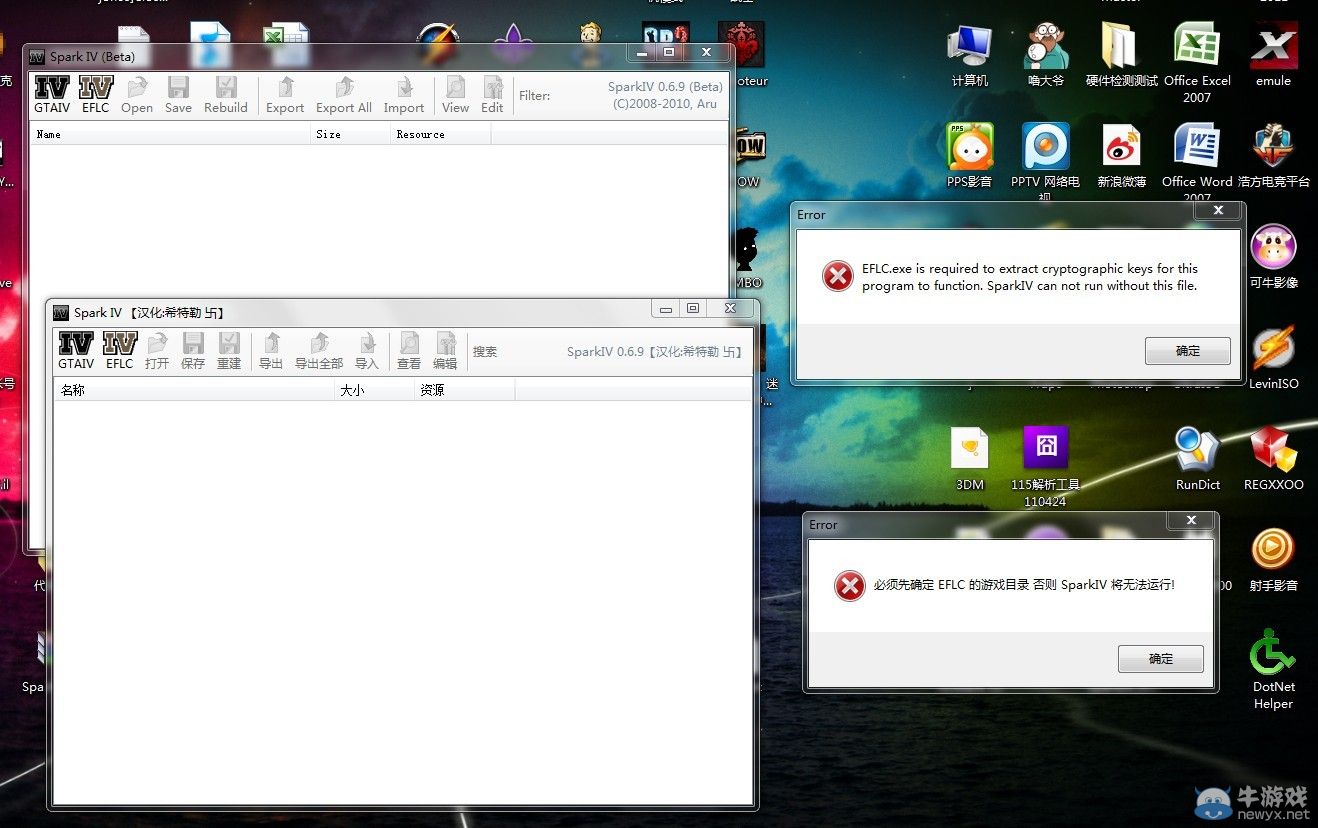Click 导出 toolbar button
The image size is (1318, 828).
coord(271,351)
